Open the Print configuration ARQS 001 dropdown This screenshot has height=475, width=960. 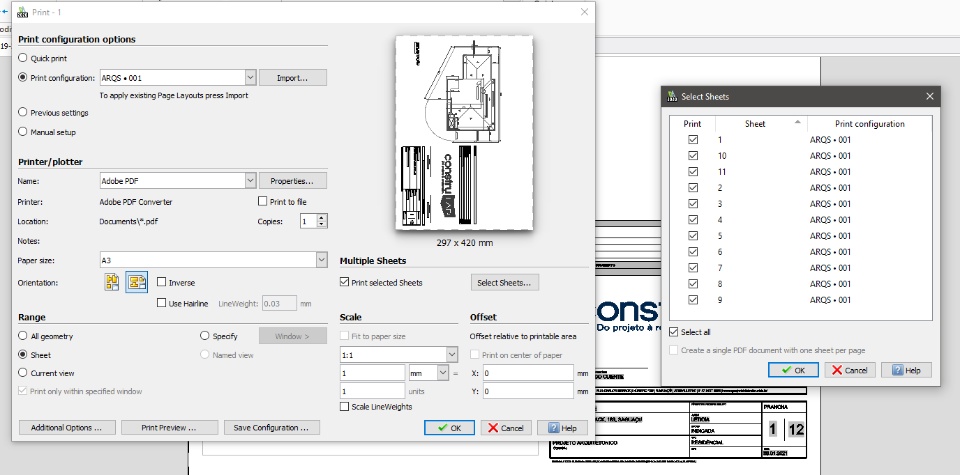250,78
